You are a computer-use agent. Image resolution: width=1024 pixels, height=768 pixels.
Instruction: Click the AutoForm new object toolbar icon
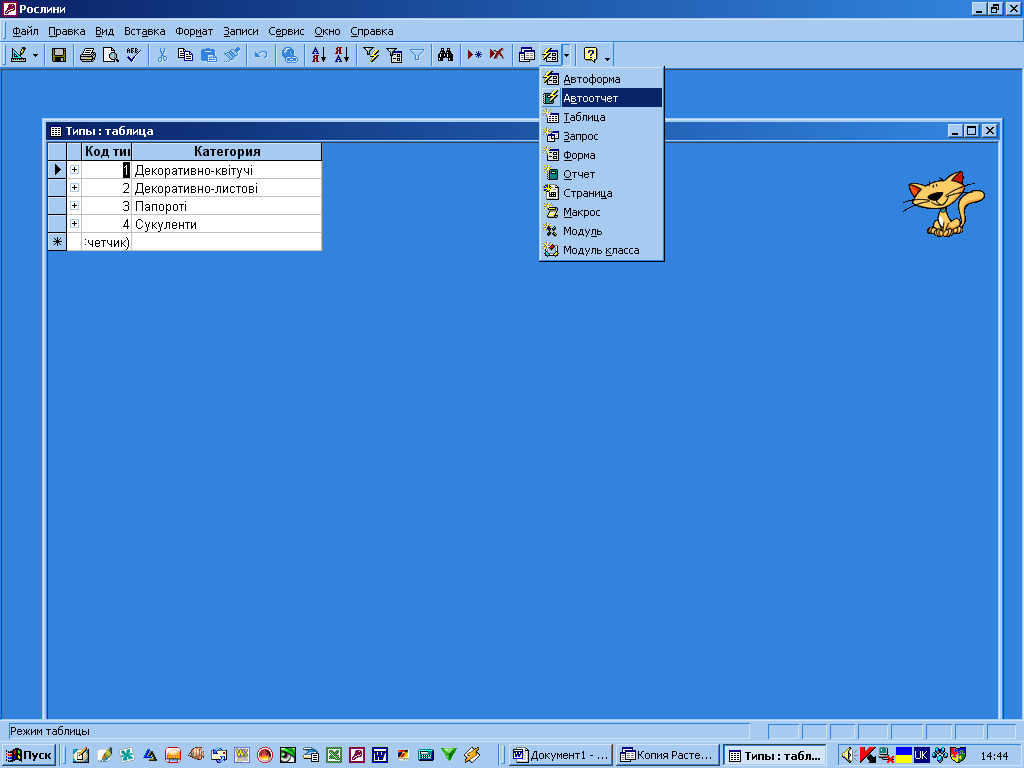[x=550, y=55]
